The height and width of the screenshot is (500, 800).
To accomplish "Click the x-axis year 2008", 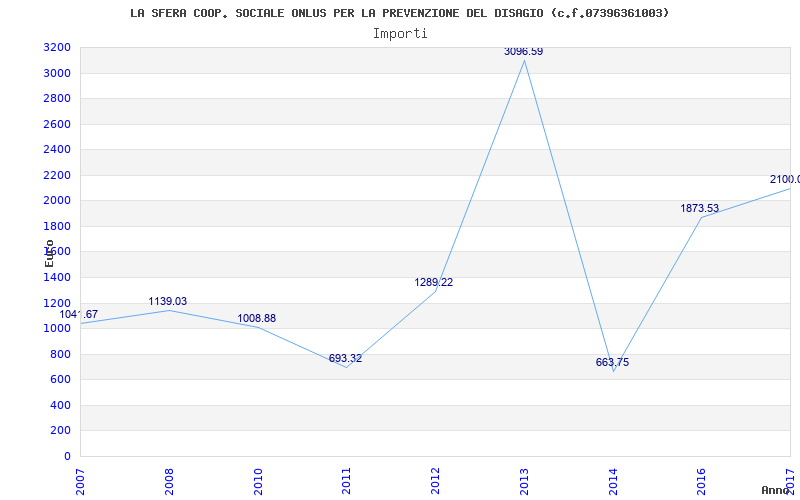I will coord(169,482).
